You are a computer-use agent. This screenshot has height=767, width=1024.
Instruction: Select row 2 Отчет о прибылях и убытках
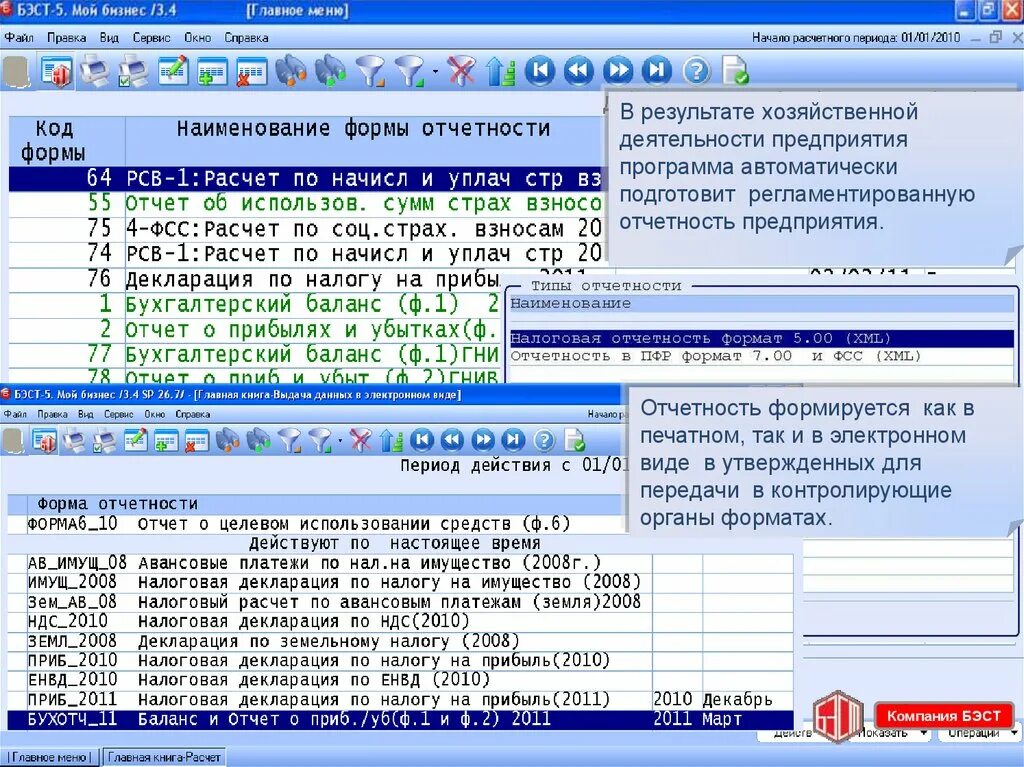tap(255, 329)
